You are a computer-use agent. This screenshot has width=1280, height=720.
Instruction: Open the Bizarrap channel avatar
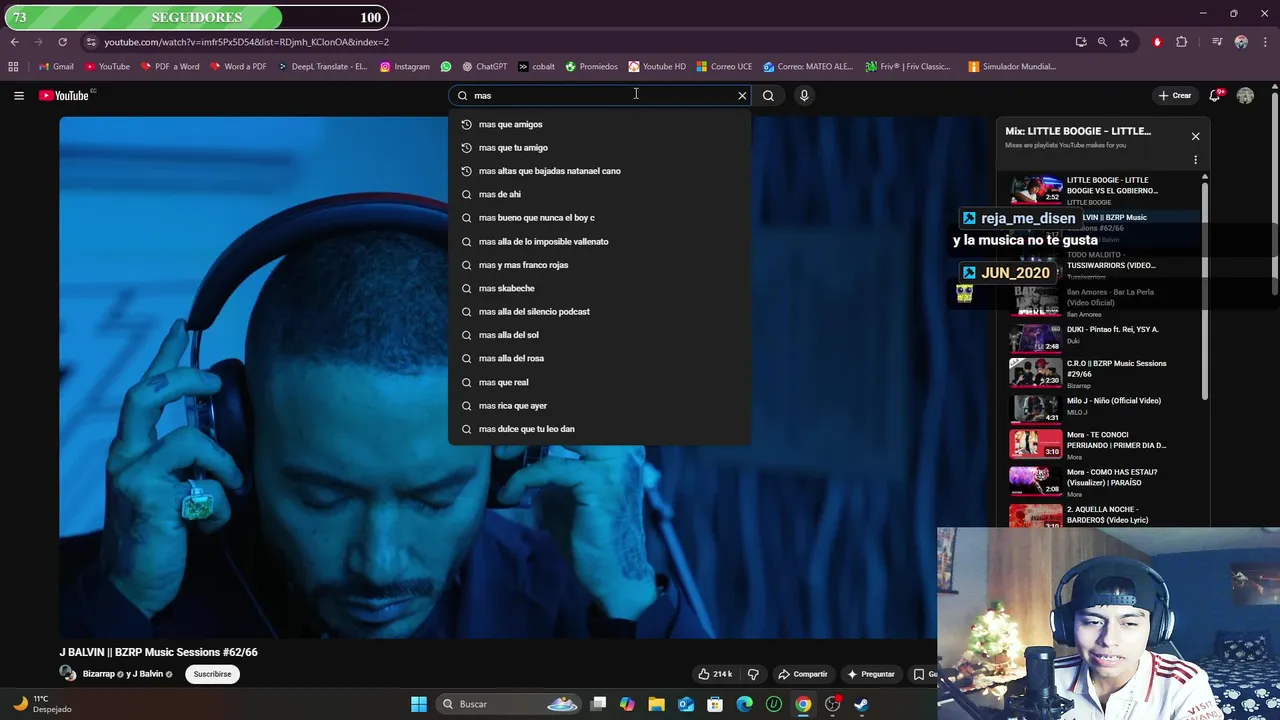pyautogui.click(x=67, y=674)
